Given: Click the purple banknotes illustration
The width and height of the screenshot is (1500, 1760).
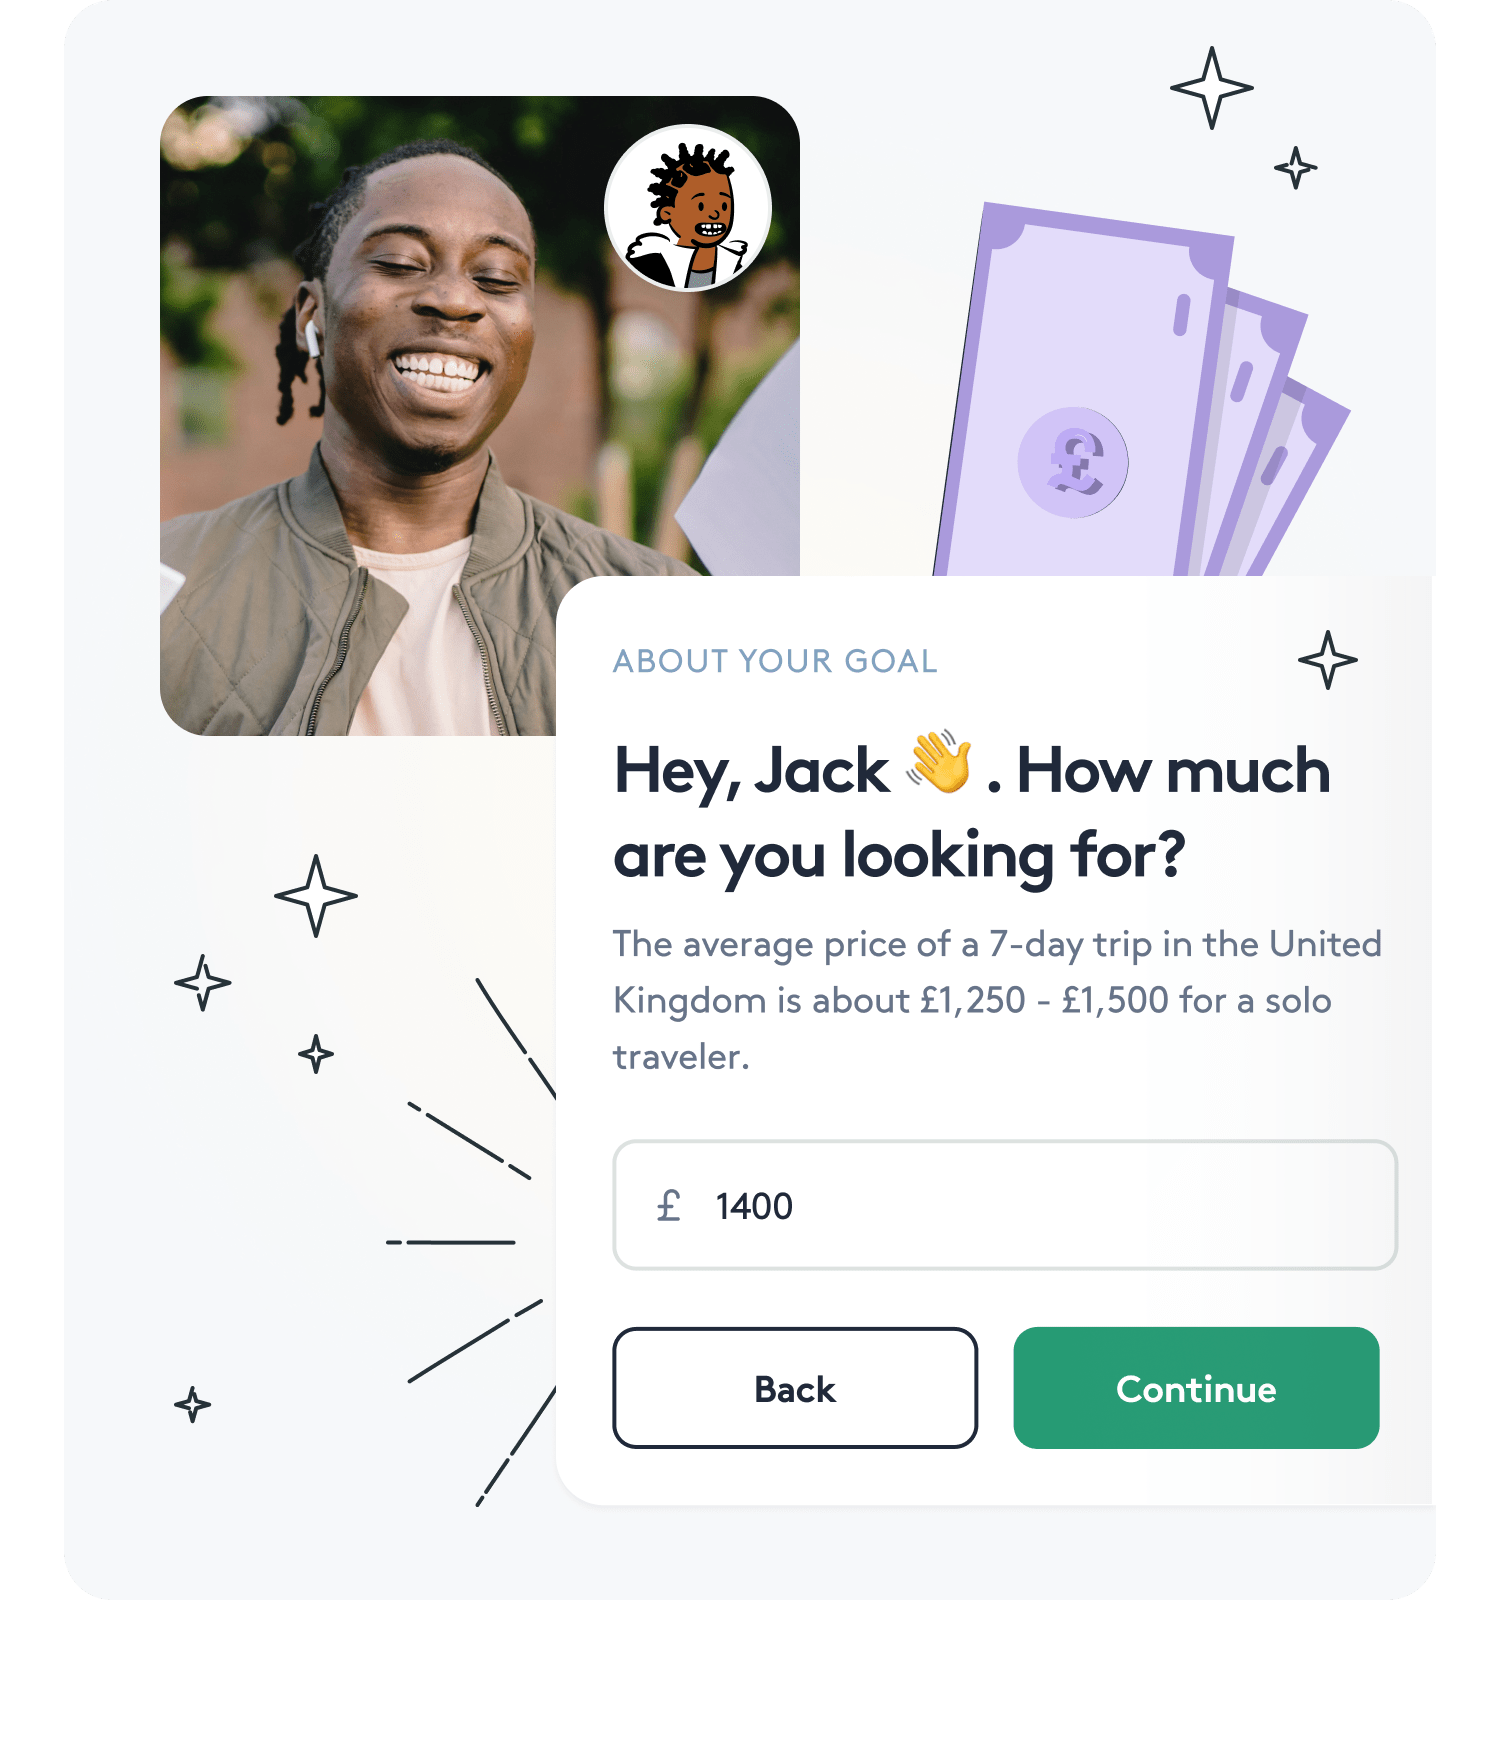Looking at the screenshot, I should point(1142,390).
